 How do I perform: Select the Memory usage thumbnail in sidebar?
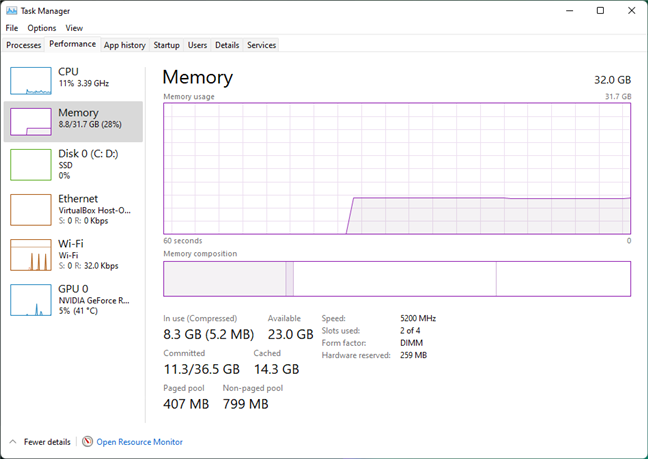tap(30, 121)
